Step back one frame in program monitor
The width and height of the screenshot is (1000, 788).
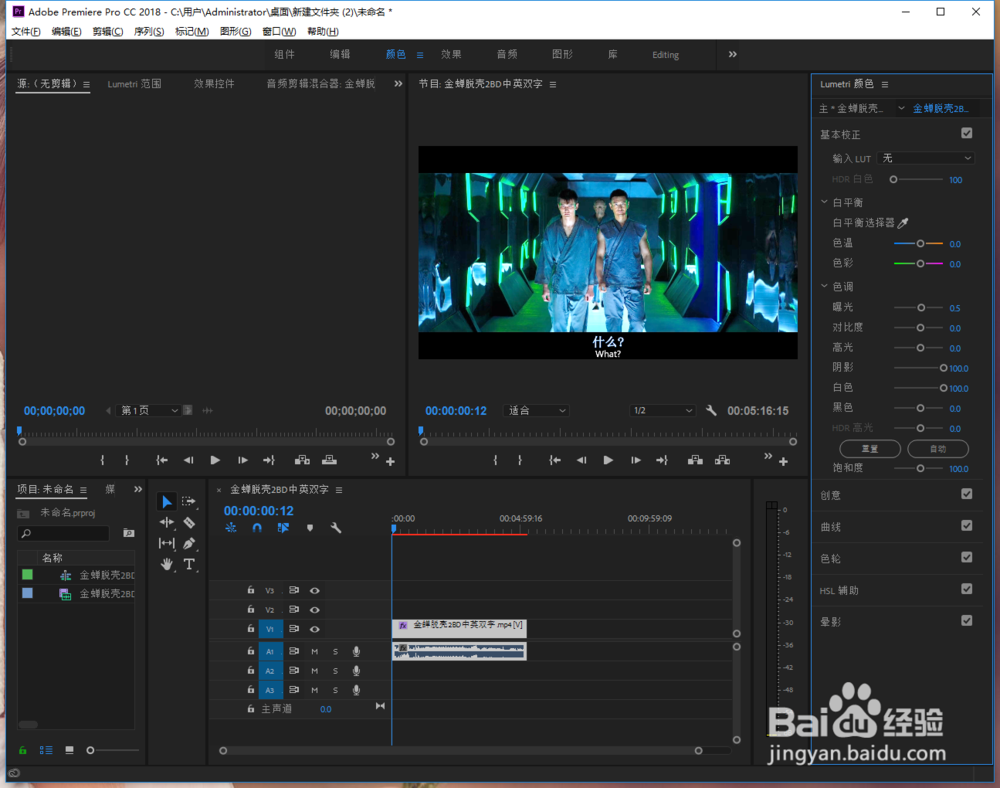point(581,460)
